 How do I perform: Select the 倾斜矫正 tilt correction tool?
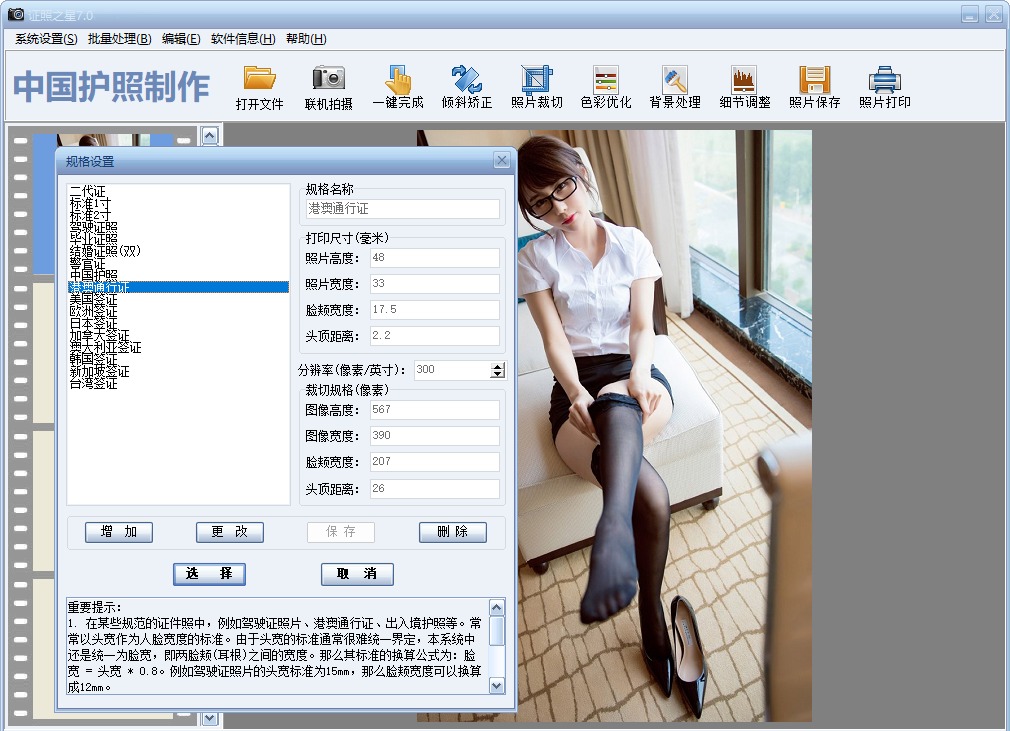(x=467, y=79)
